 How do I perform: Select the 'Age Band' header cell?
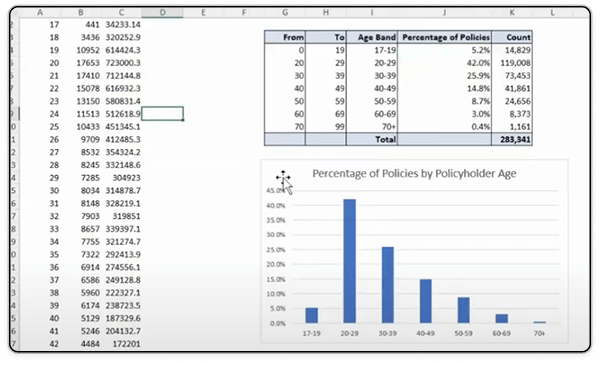point(372,37)
